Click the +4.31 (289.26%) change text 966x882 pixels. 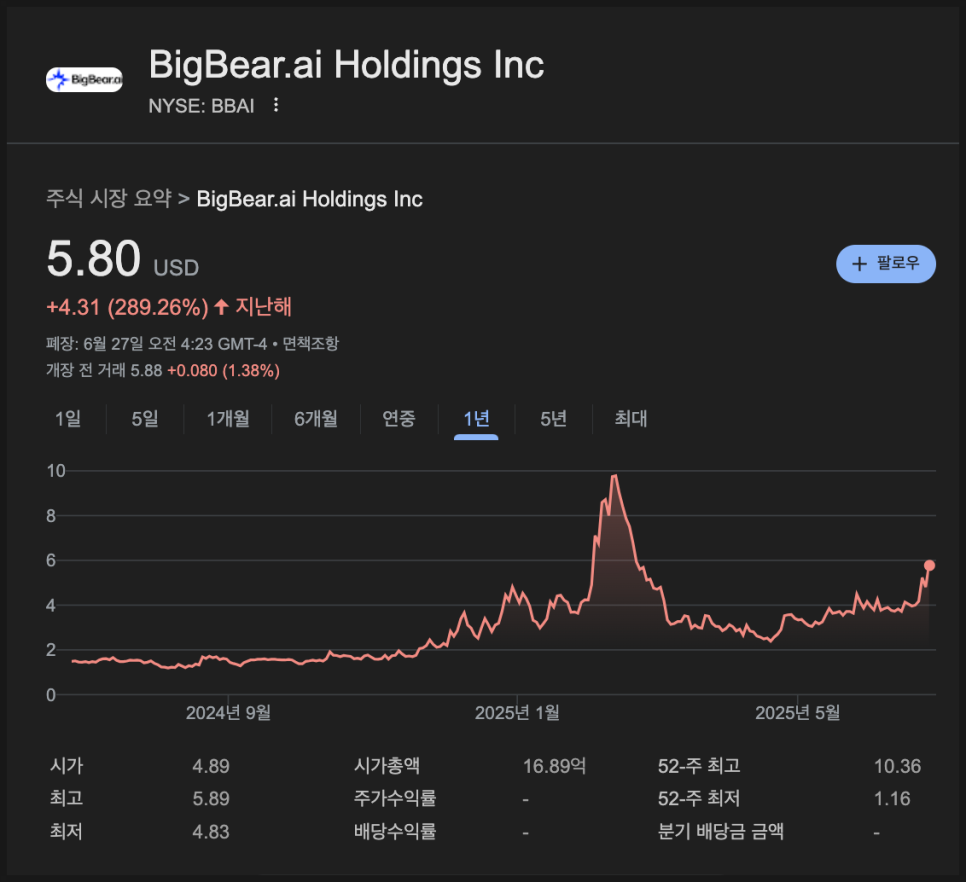(128, 307)
